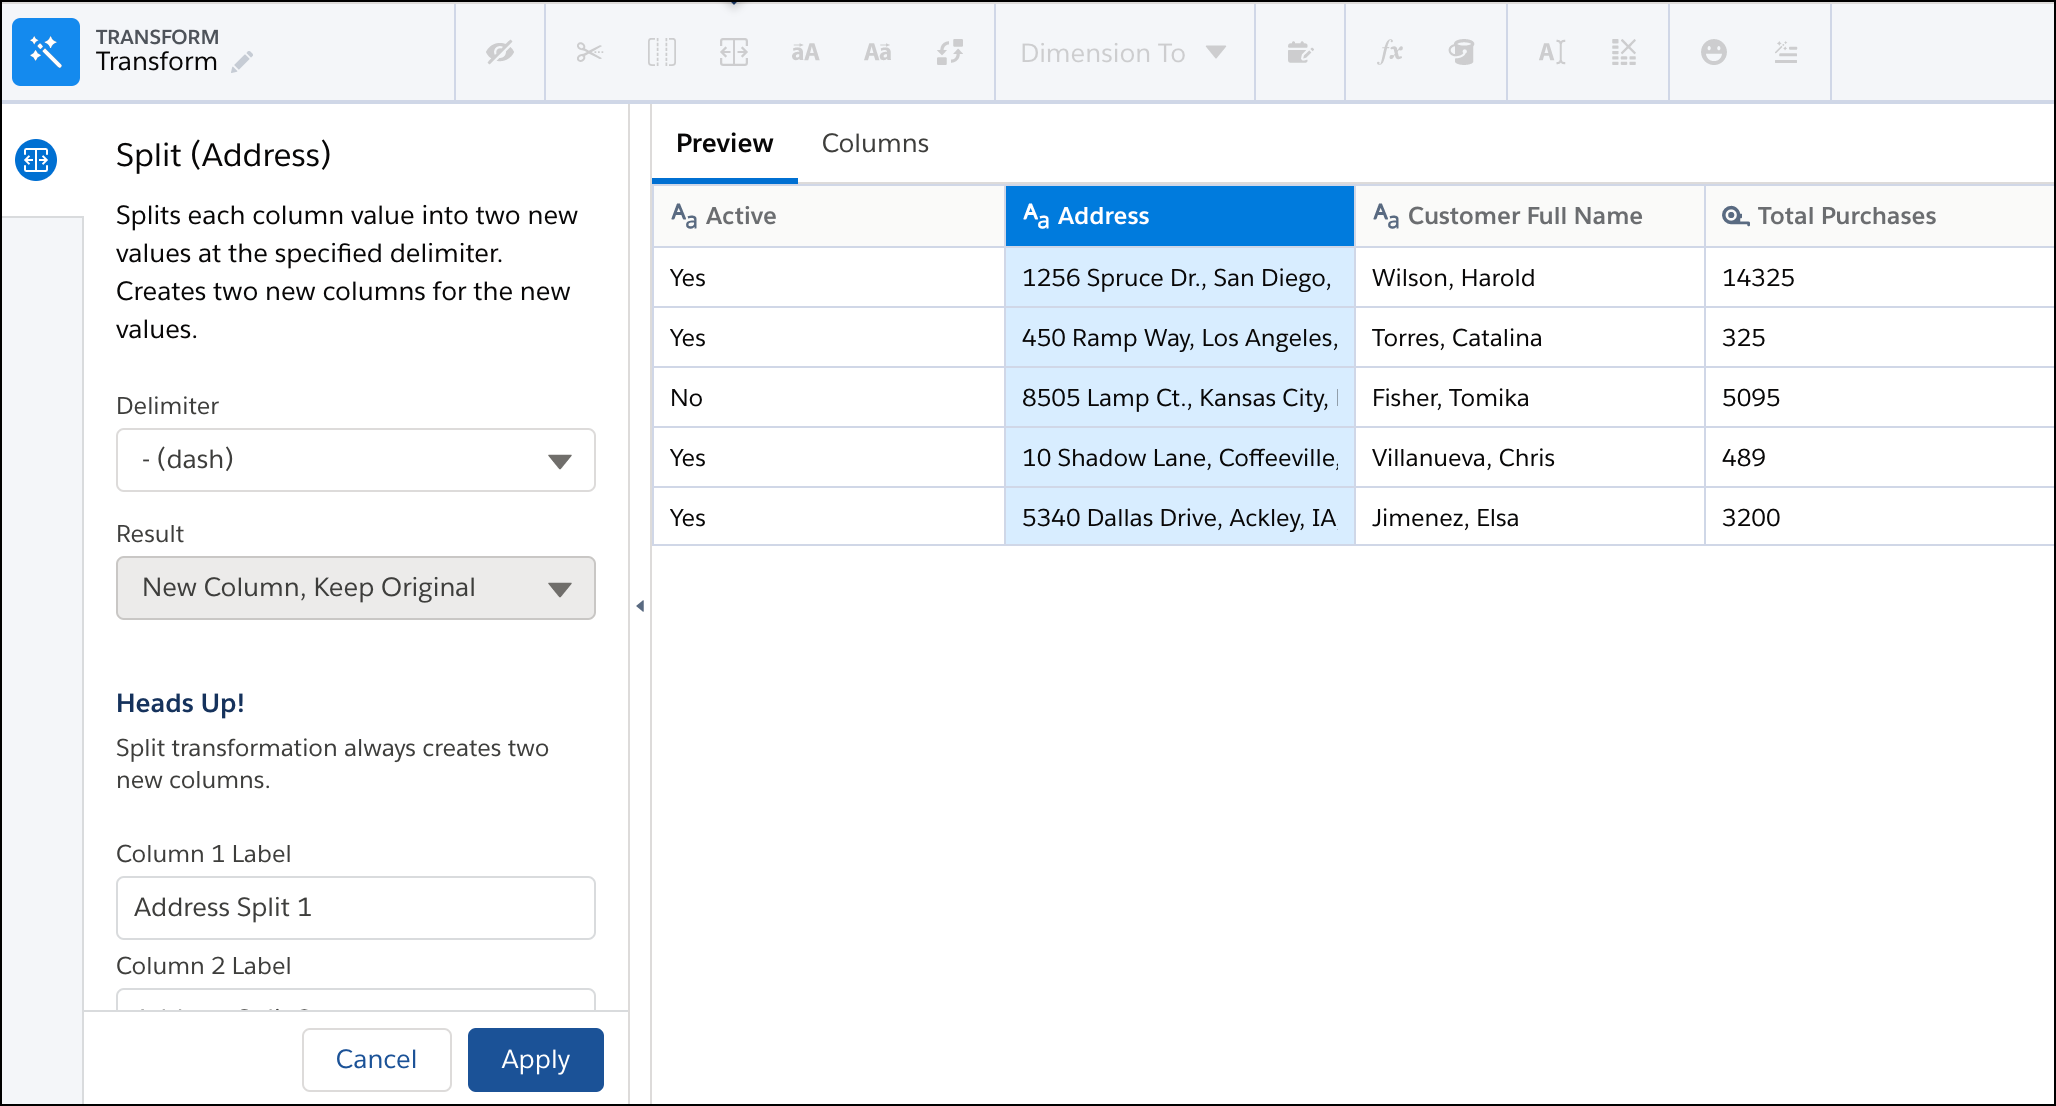Click the Column 1 Label input field
Image resolution: width=2056 pixels, height=1106 pixels.
(355, 907)
